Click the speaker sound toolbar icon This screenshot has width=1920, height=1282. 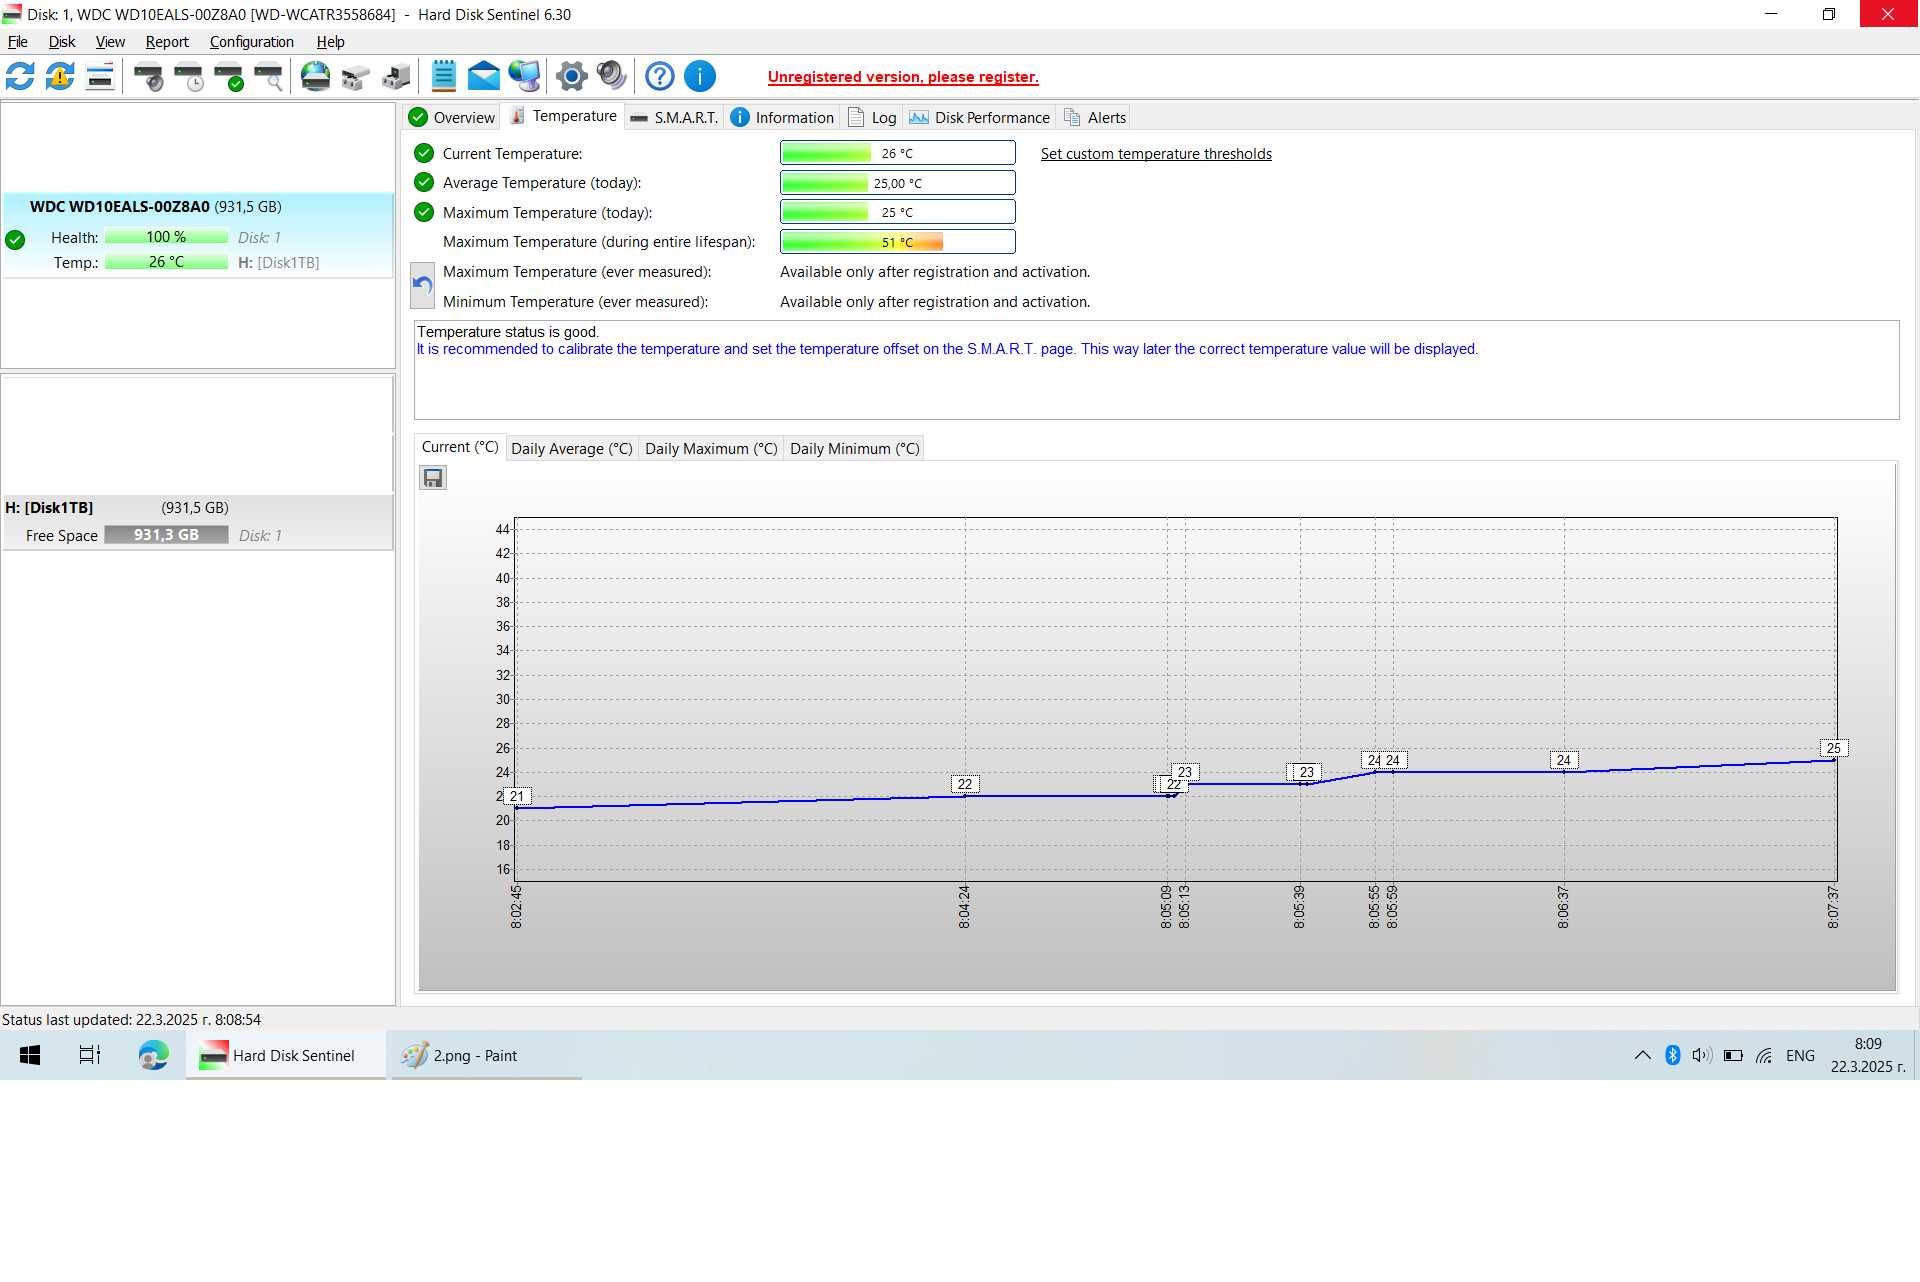point(612,76)
